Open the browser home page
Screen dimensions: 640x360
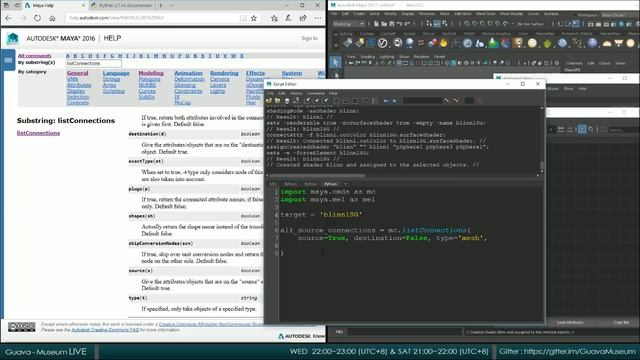click(52, 18)
